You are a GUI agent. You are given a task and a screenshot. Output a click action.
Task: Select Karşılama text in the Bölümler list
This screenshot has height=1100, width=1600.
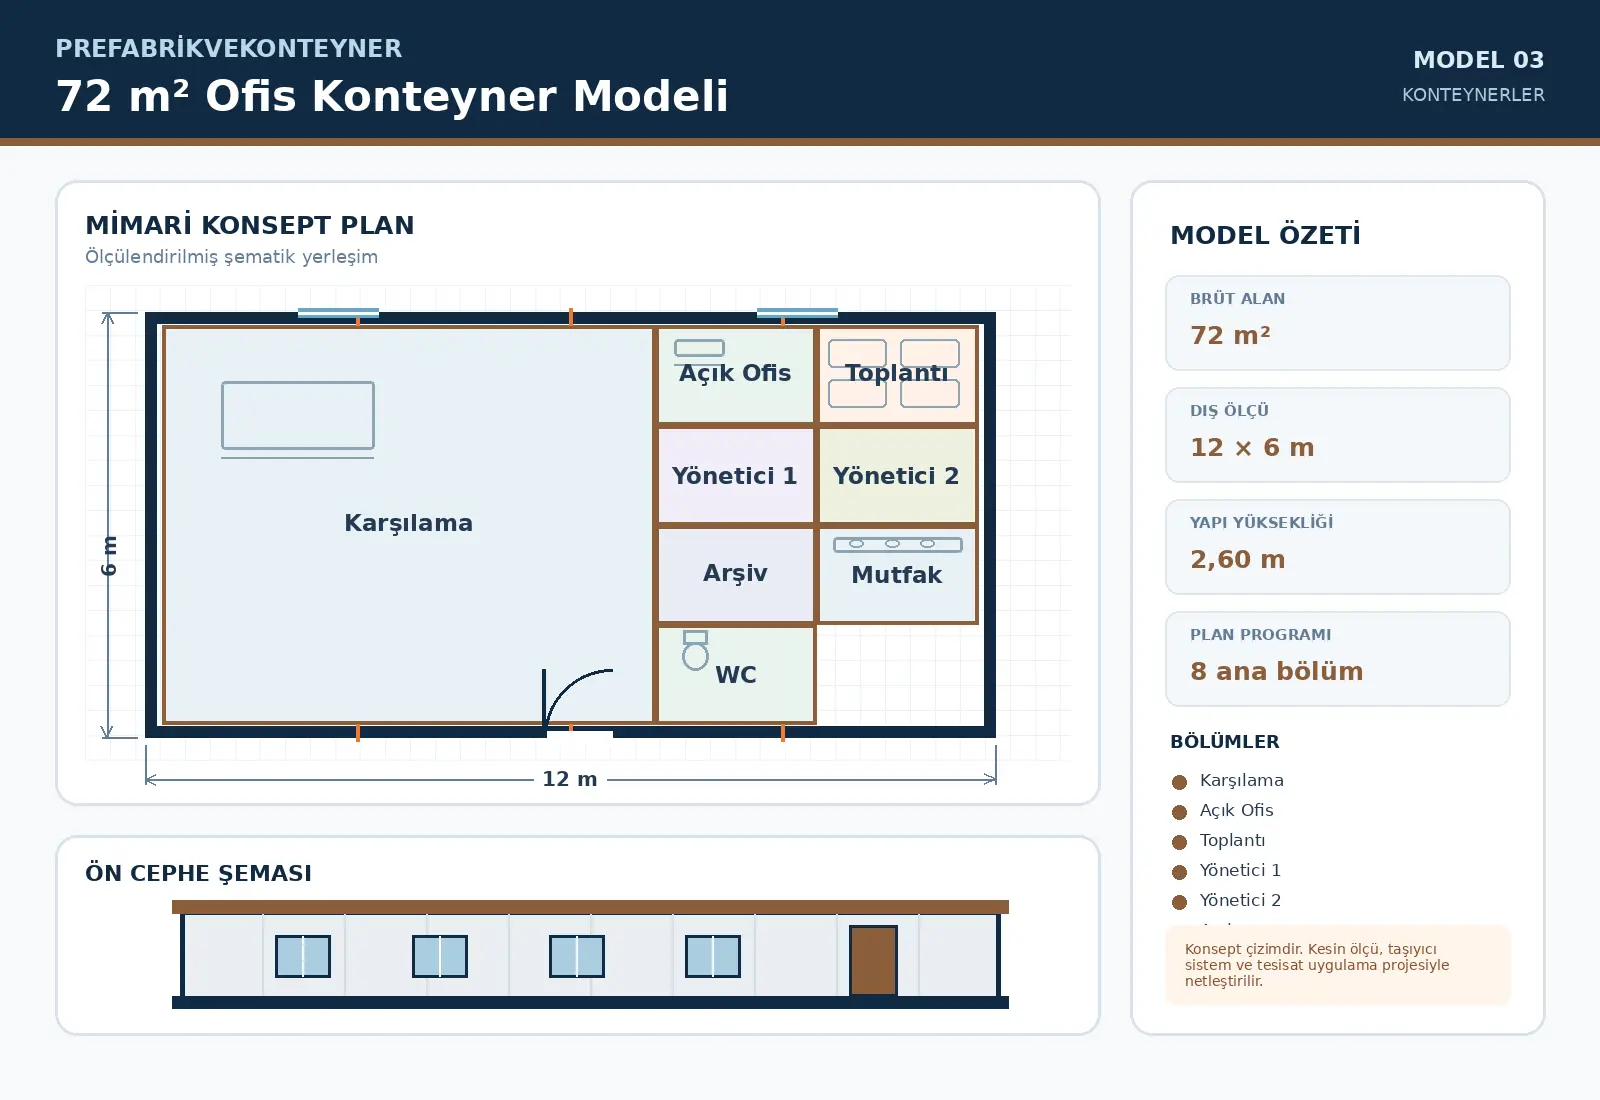click(1242, 781)
